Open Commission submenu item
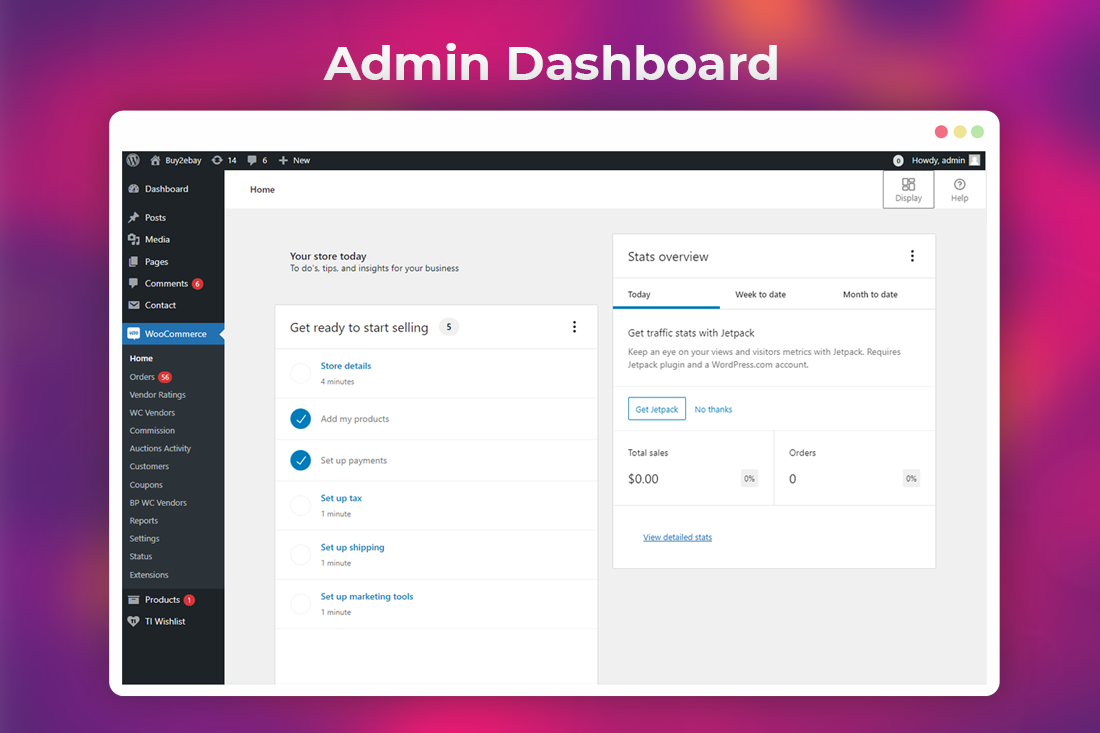 [x=152, y=431]
